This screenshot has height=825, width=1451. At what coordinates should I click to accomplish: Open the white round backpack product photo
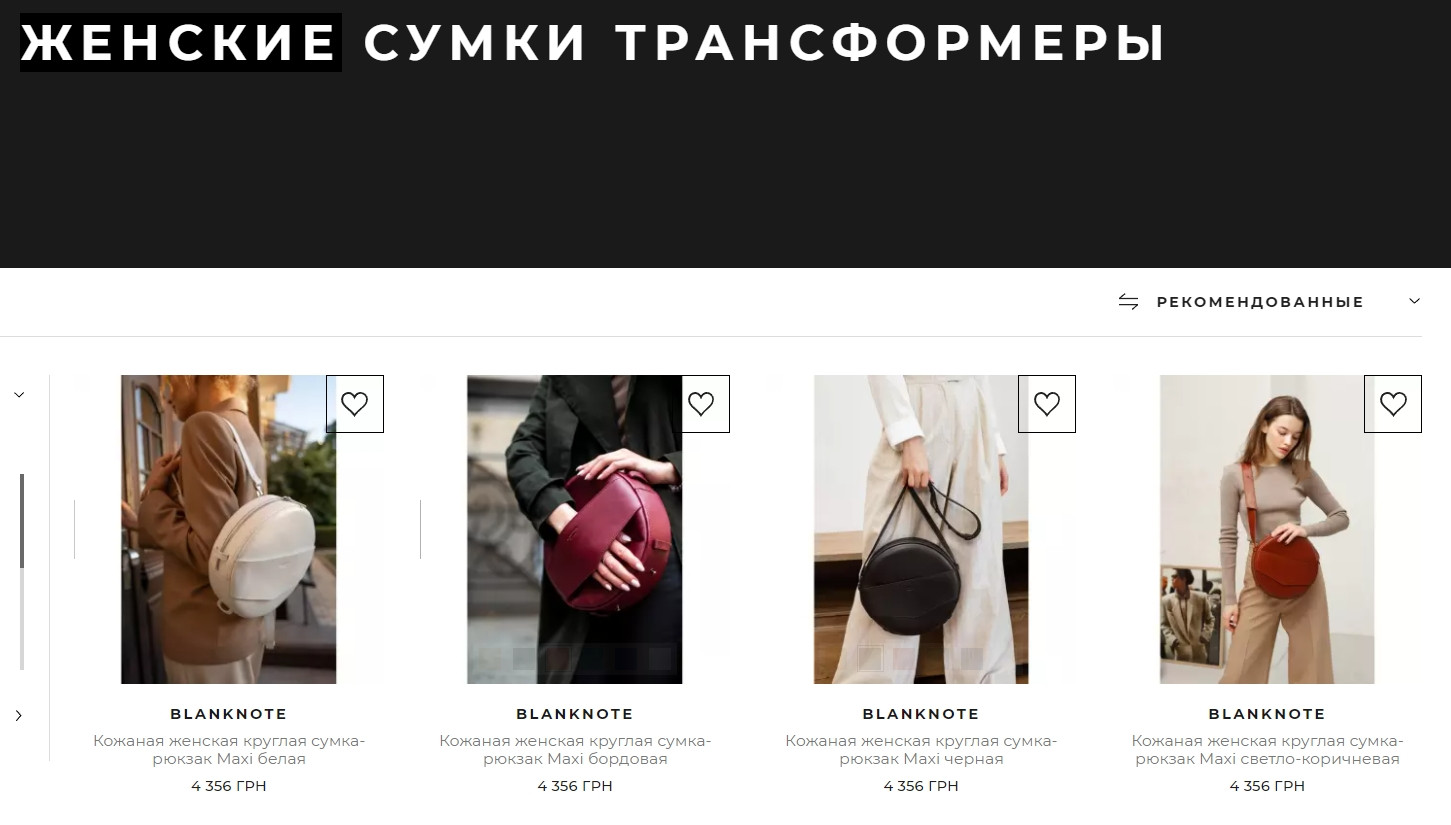pos(228,530)
